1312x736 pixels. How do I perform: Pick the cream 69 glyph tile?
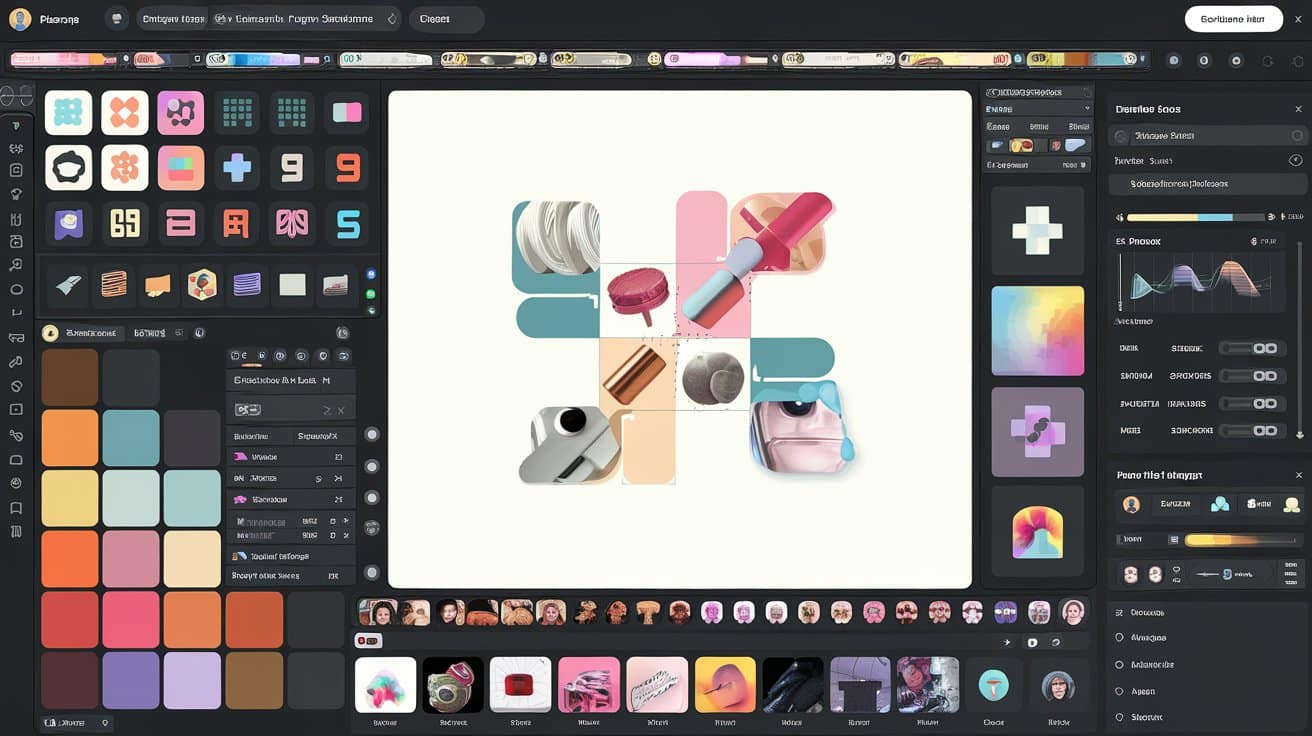(x=124, y=223)
